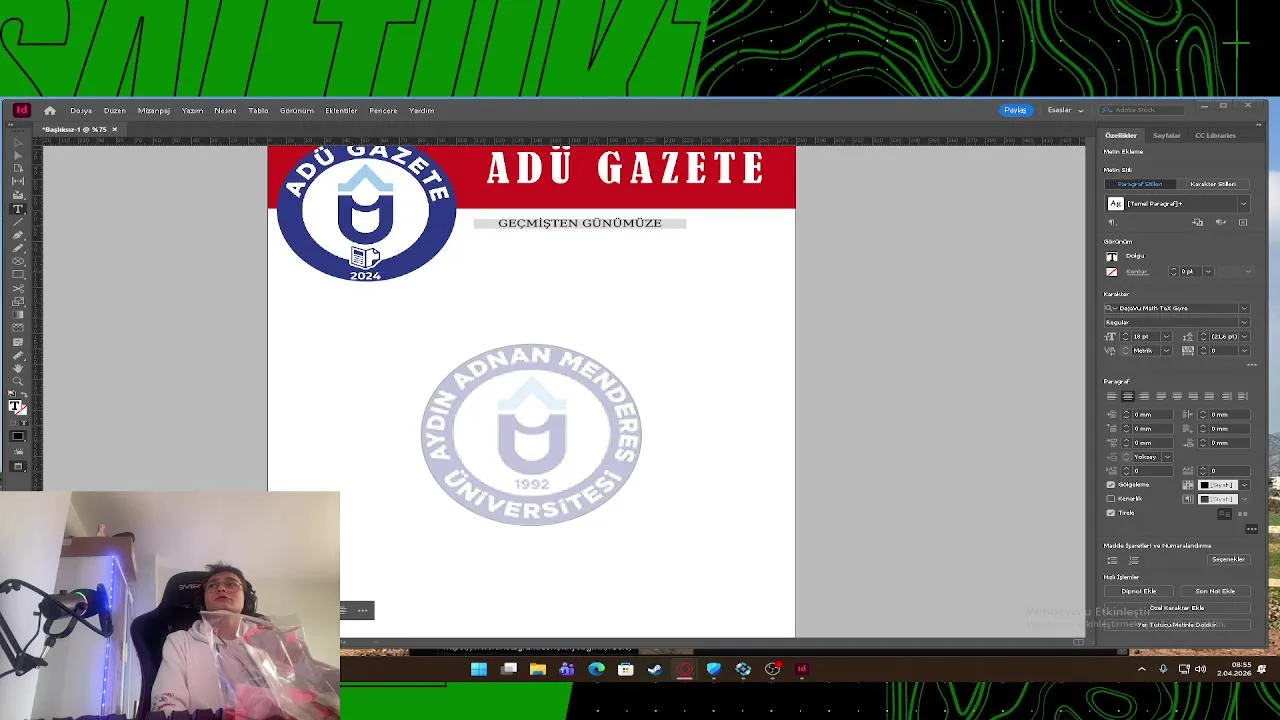The width and height of the screenshot is (1280, 720).
Task: Select the Gradient Swatch tool
Action: (18, 314)
